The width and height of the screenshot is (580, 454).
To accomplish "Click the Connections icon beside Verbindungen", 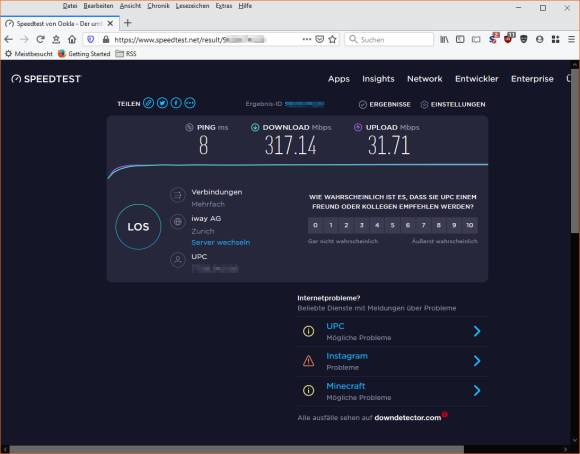I will click(x=178, y=195).
